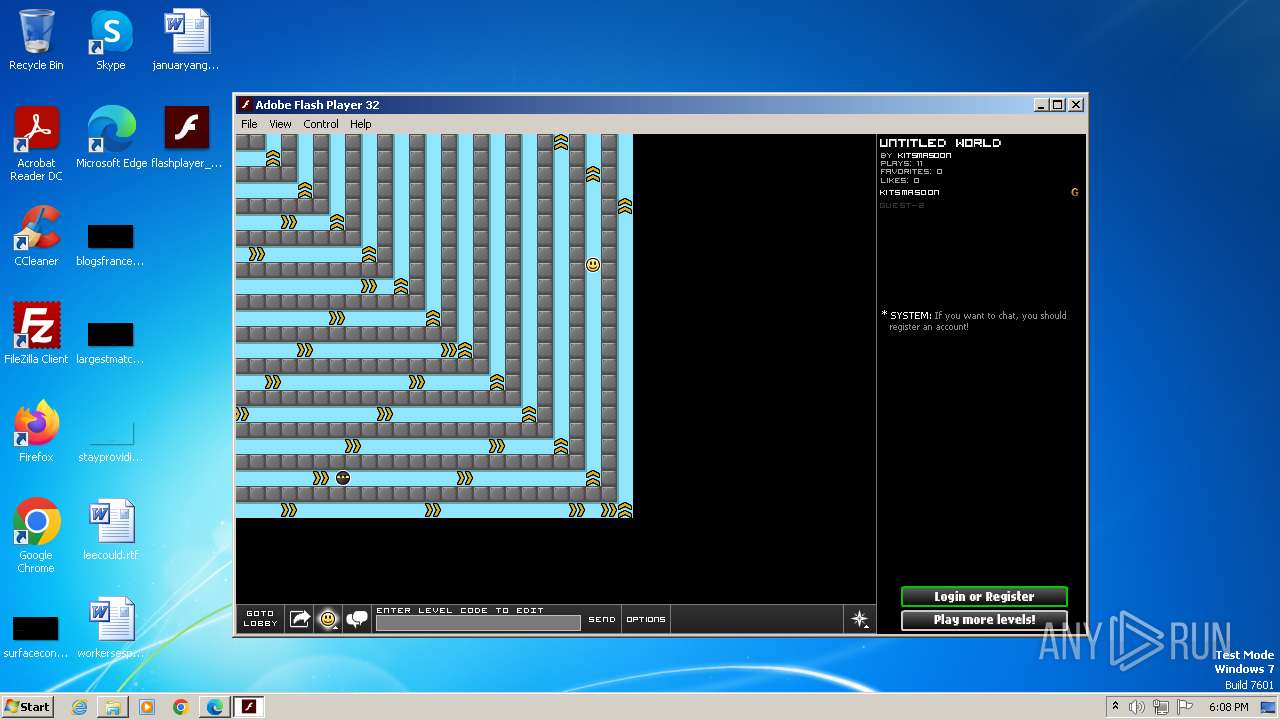
Task: Click the Start button
Action: coord(27,706)
